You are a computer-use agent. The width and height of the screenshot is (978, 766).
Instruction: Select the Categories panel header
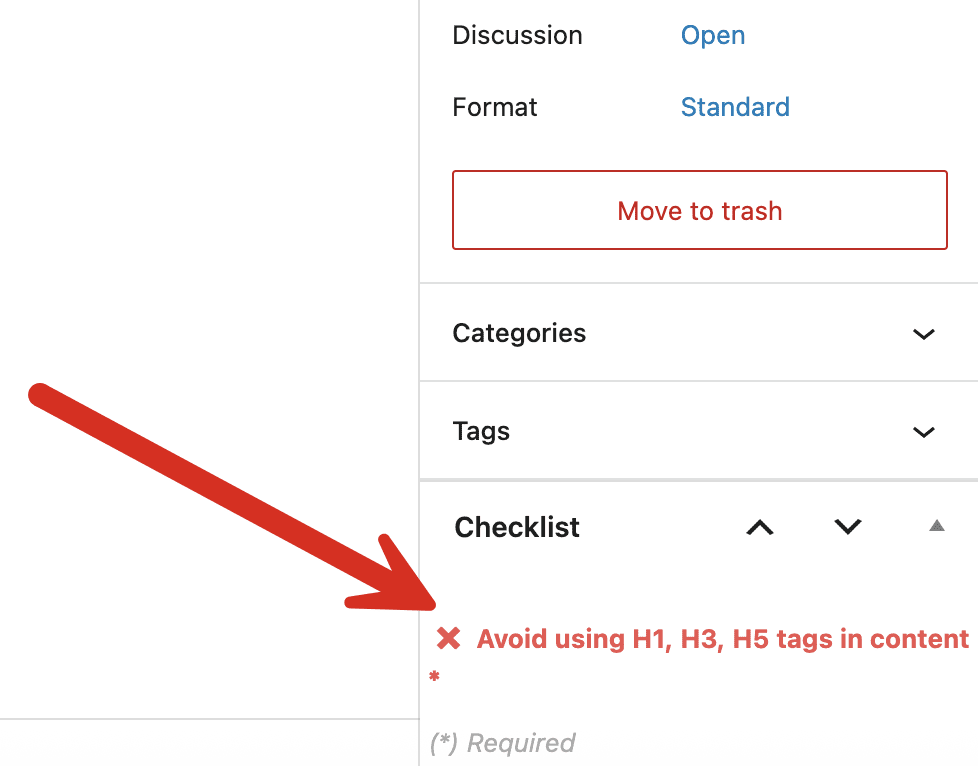(x=519, y=333)
